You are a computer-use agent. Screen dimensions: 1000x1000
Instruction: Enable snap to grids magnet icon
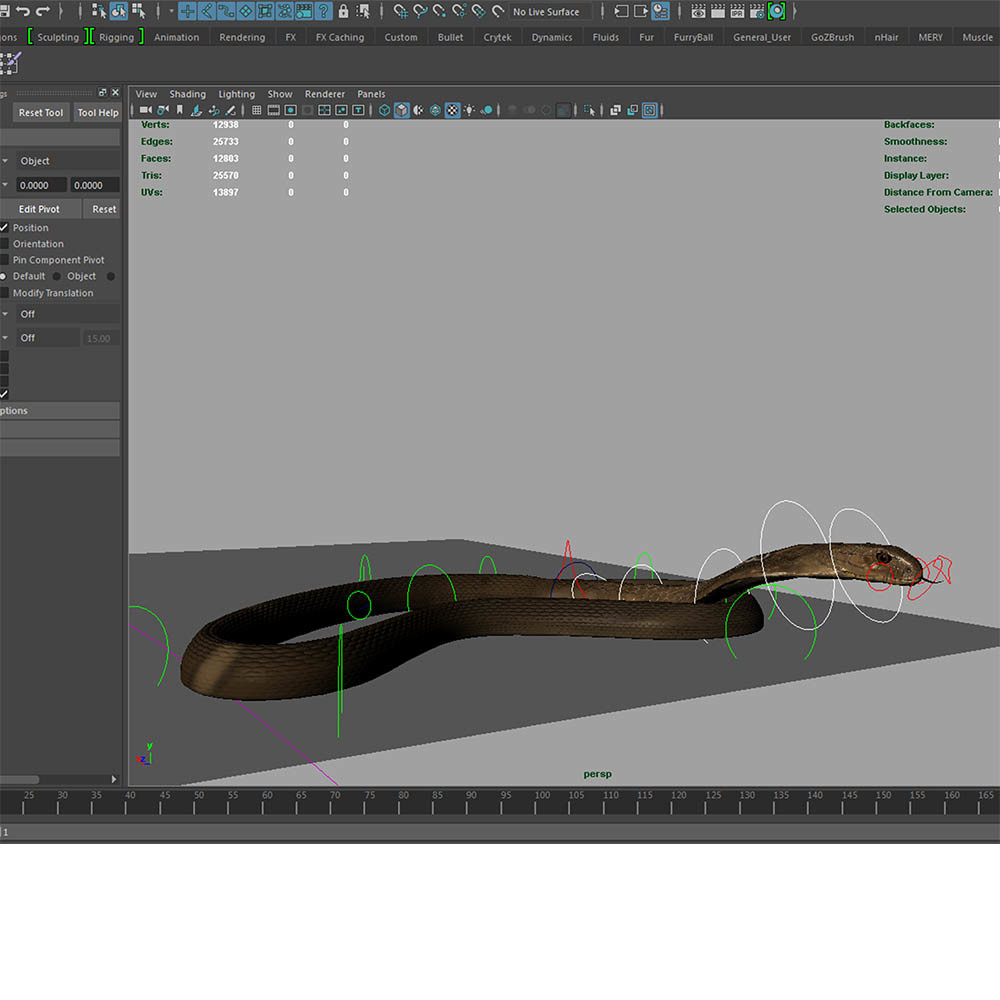pos(400,11)
